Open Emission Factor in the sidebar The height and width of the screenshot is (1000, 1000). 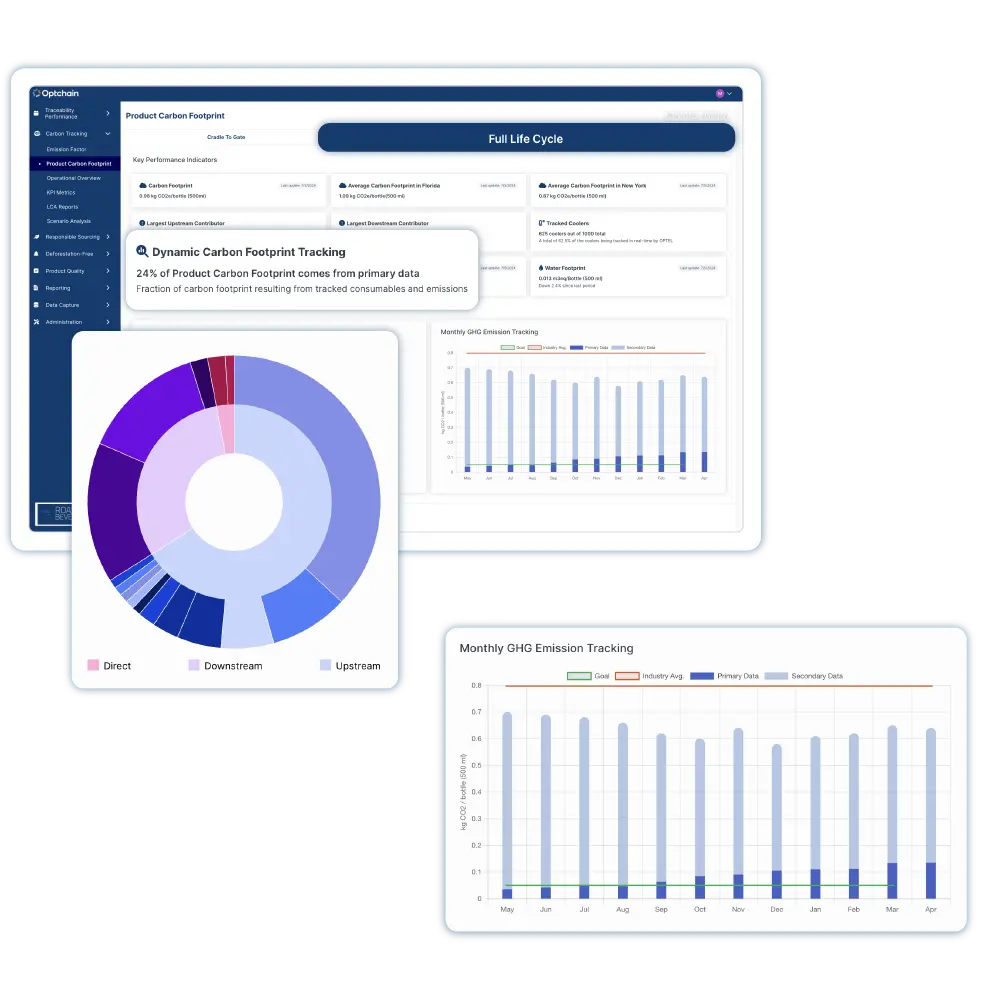tap(66, 149)
